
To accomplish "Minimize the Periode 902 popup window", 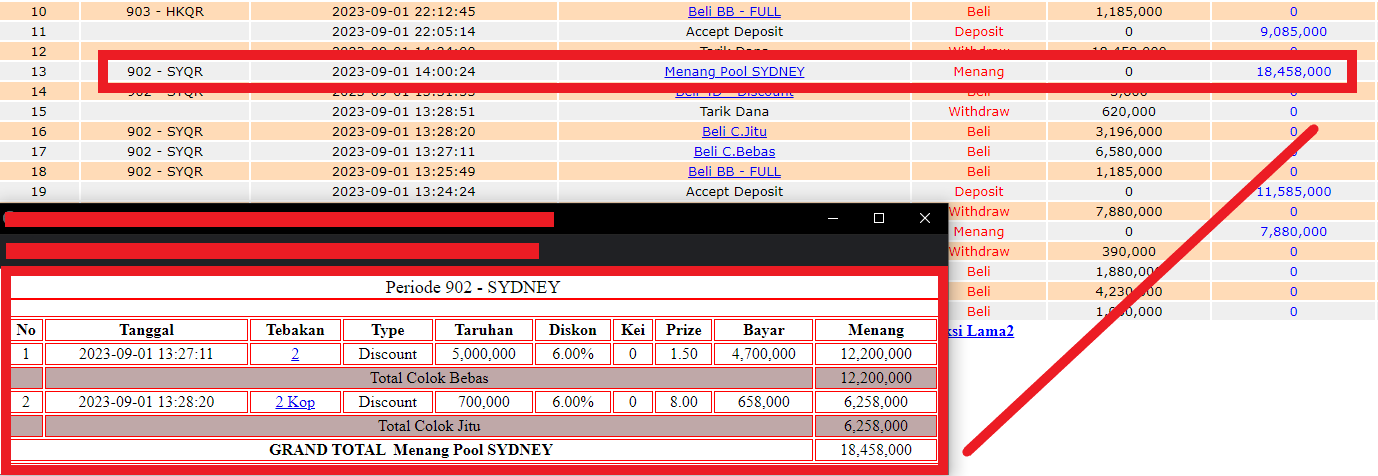I will coord(832,218).
